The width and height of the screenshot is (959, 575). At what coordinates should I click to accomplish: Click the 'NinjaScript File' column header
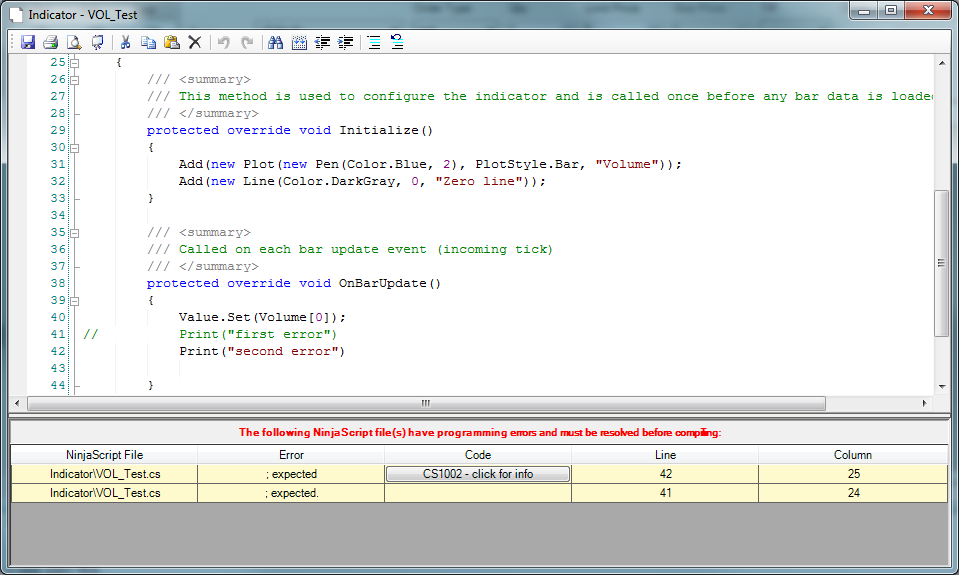pyautogui.click(x=104, y=455)
